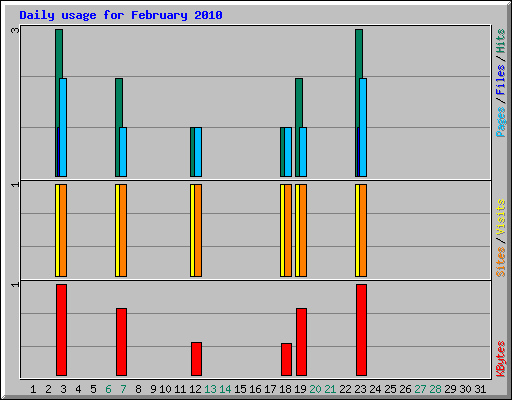Image resolution: width=512 pixels, height=400 pixels.
Task: Click day label 1 on x-axis
Action: click(33, 389)
